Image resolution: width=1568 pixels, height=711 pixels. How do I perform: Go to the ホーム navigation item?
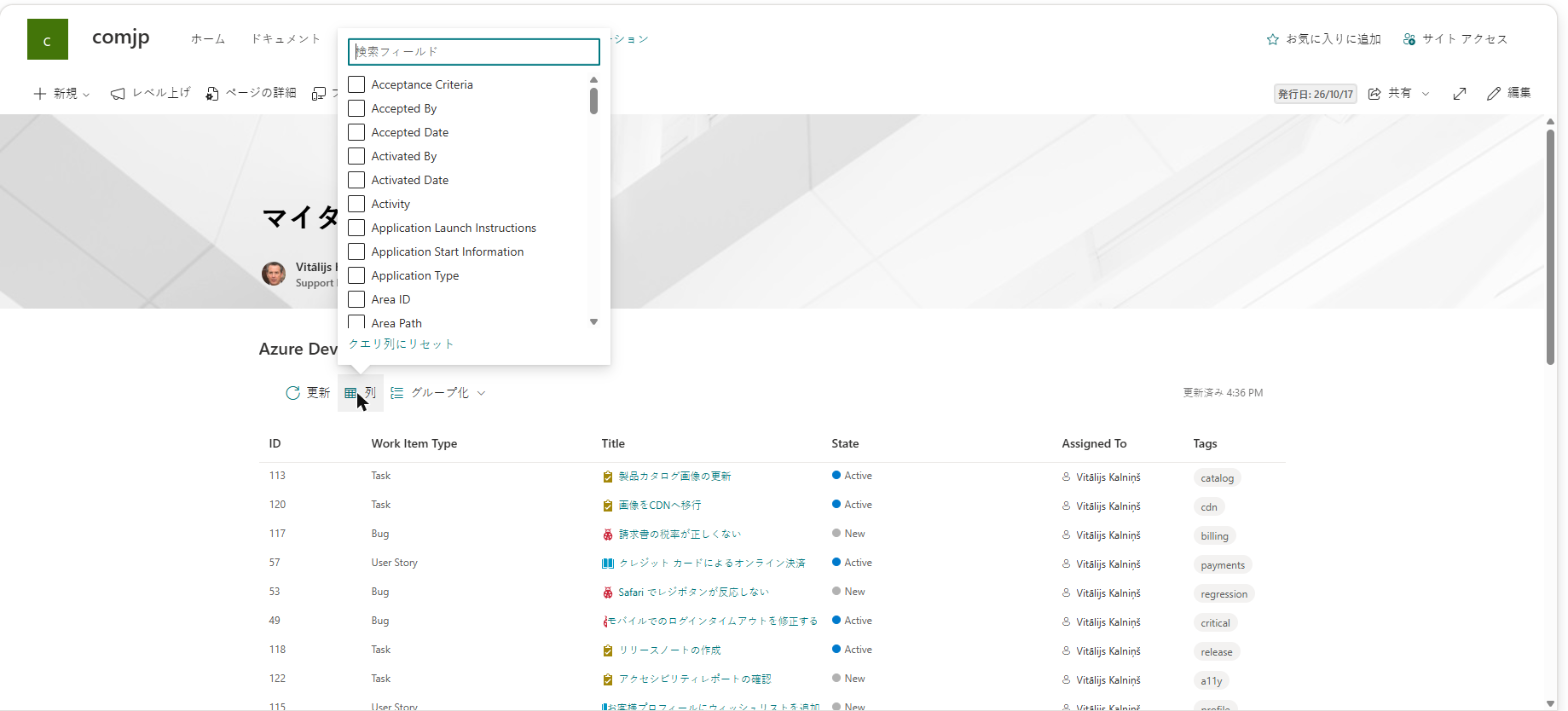[208, 39]
